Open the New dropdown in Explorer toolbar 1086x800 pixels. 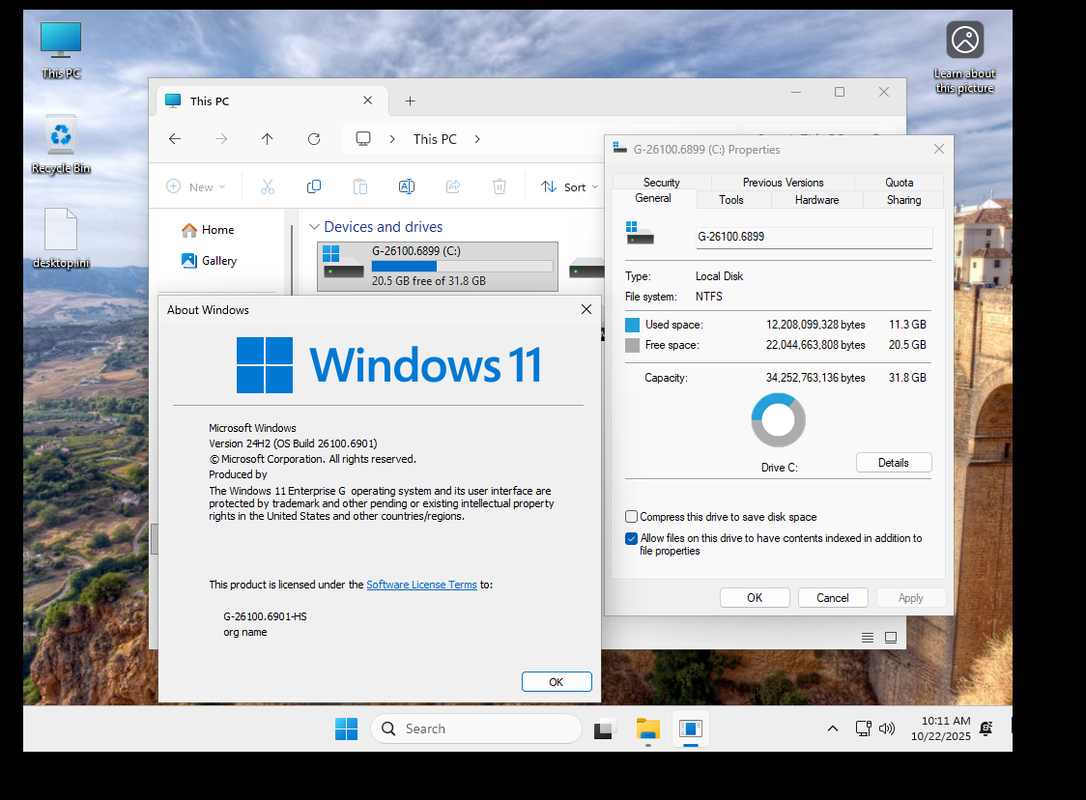pyautogui.click(x=197, y=186)
